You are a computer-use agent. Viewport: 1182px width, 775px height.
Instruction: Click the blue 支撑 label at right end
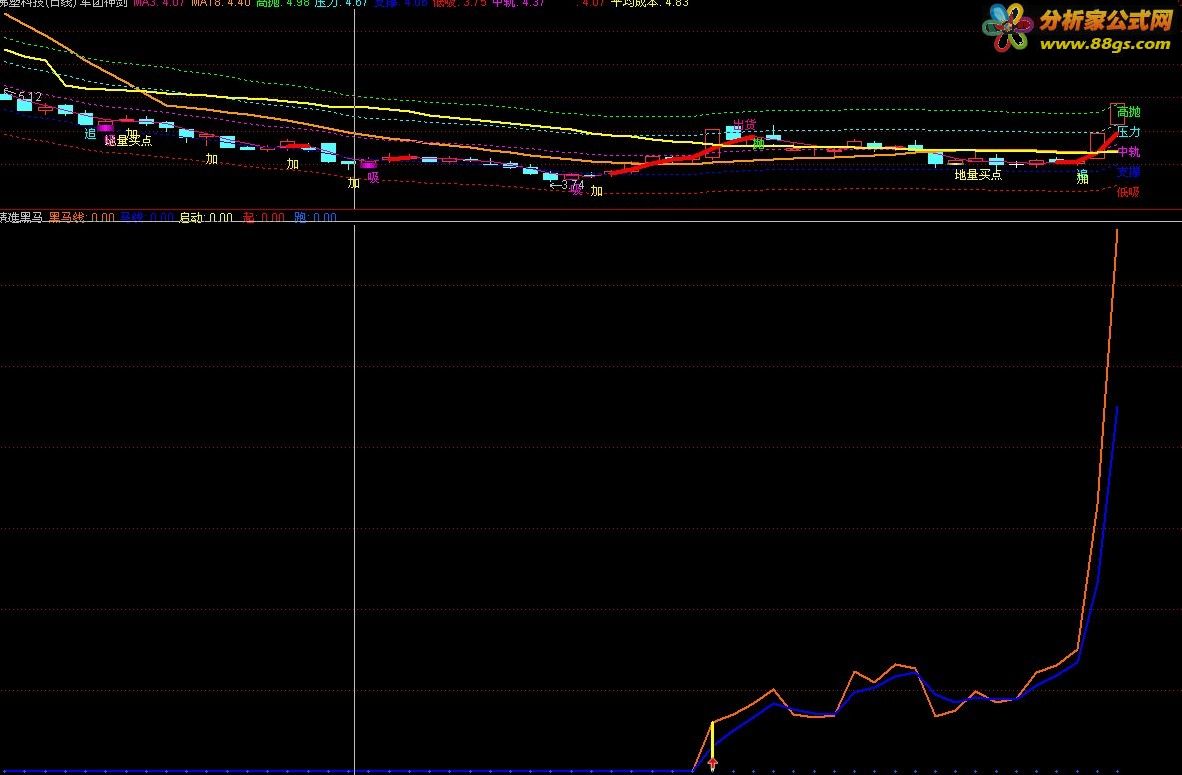[1128, 172]
